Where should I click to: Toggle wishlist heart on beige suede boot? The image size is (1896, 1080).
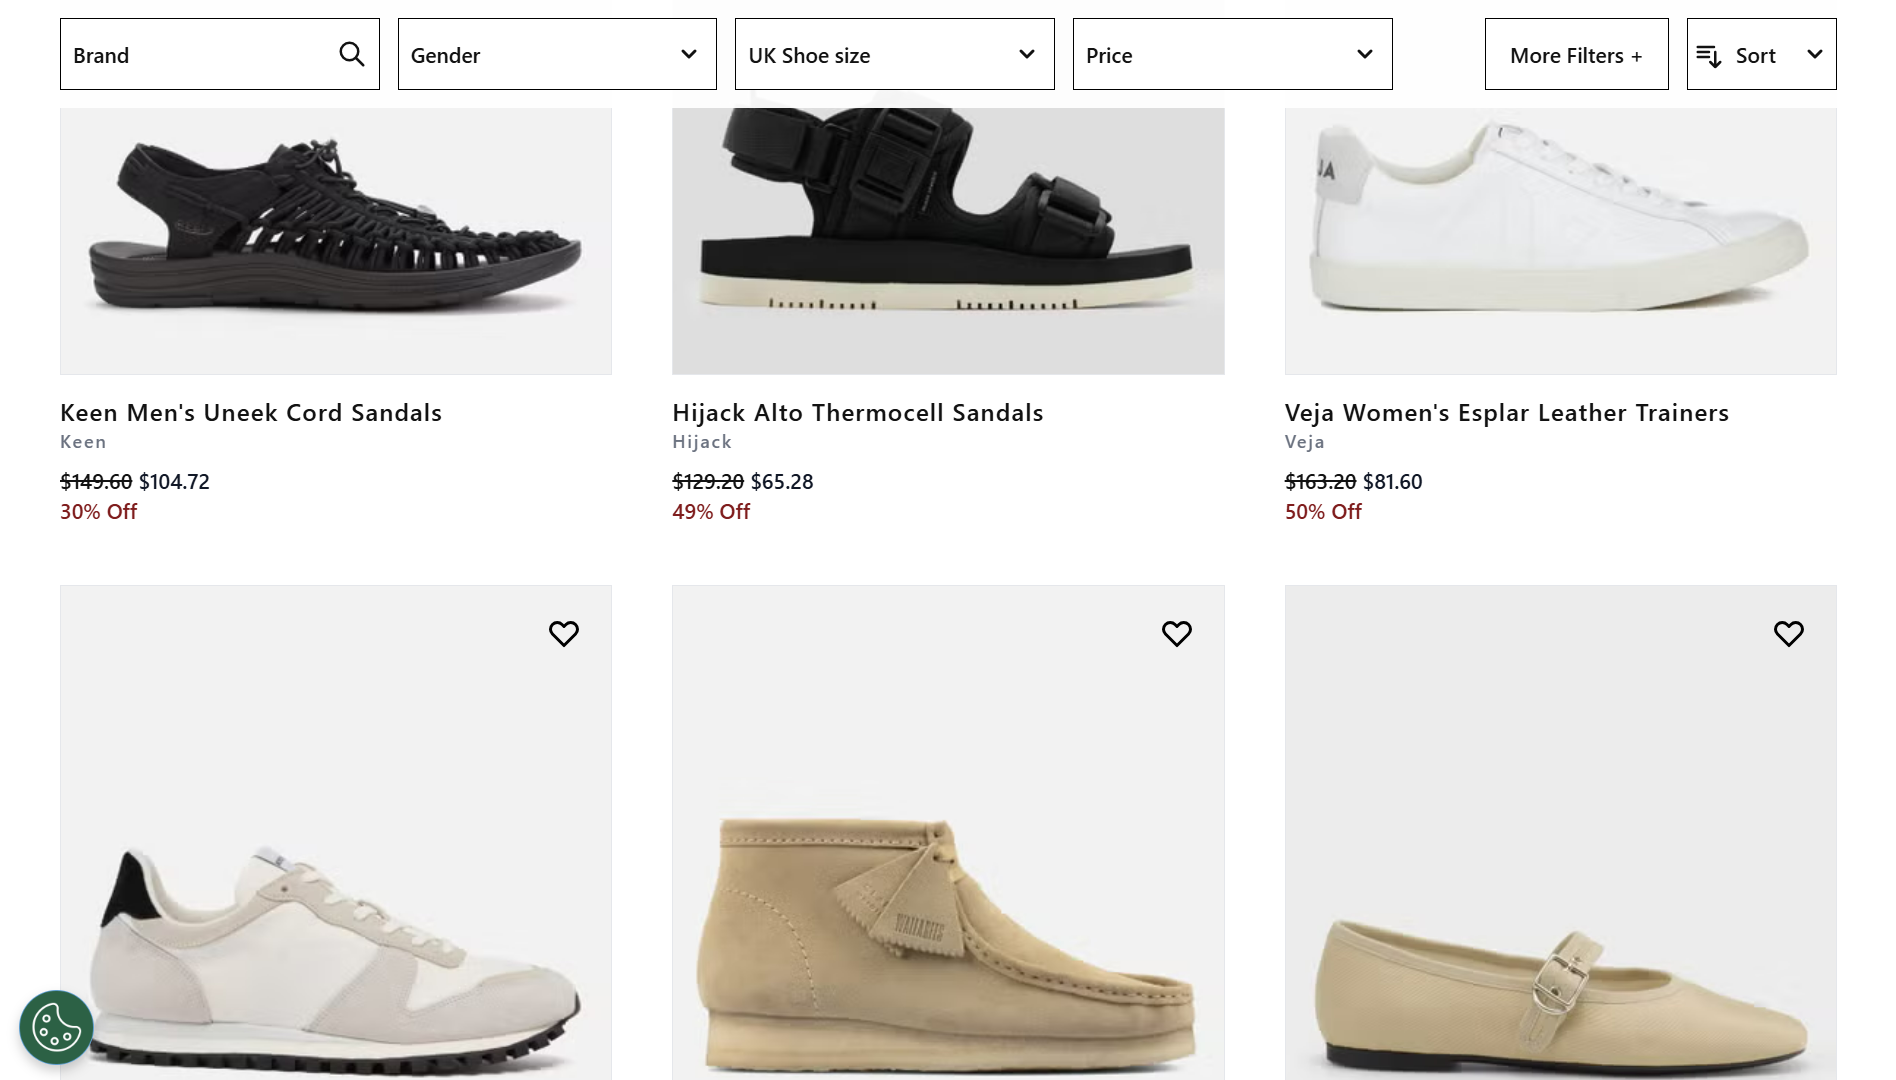pos(1176,633)
